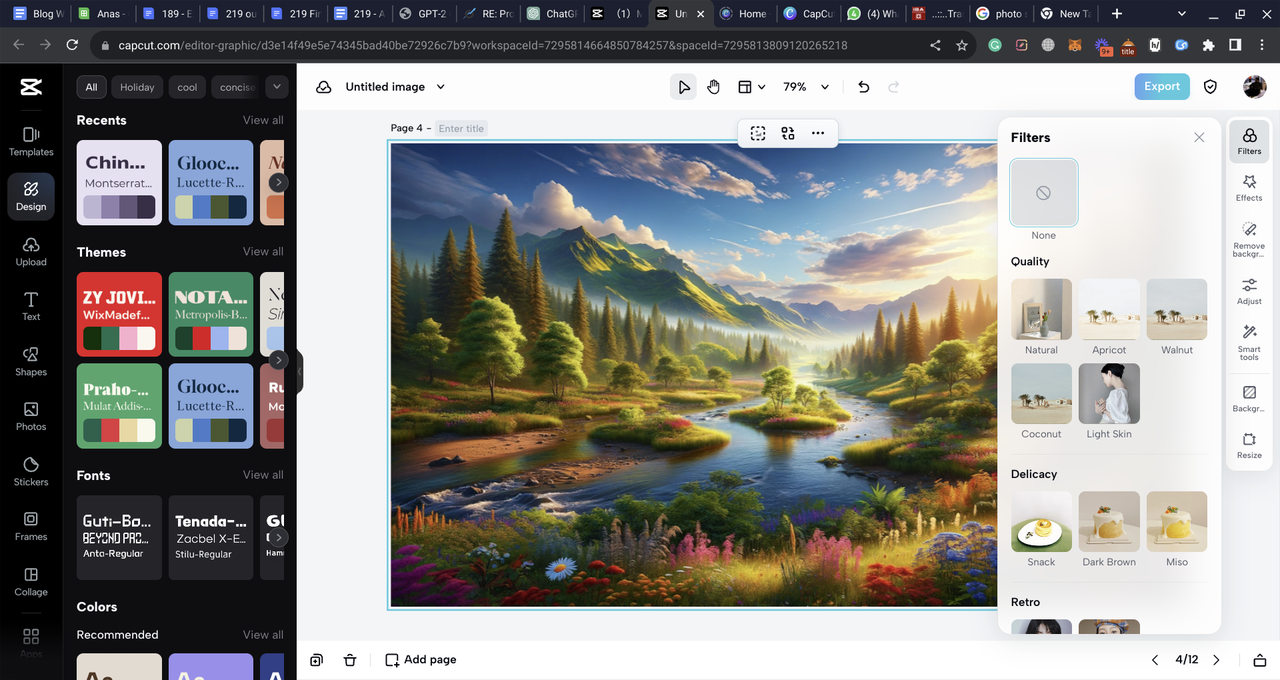Select the Holiday filter tag
Viewport: 1280px width, 680px height.
pos(137,87)
